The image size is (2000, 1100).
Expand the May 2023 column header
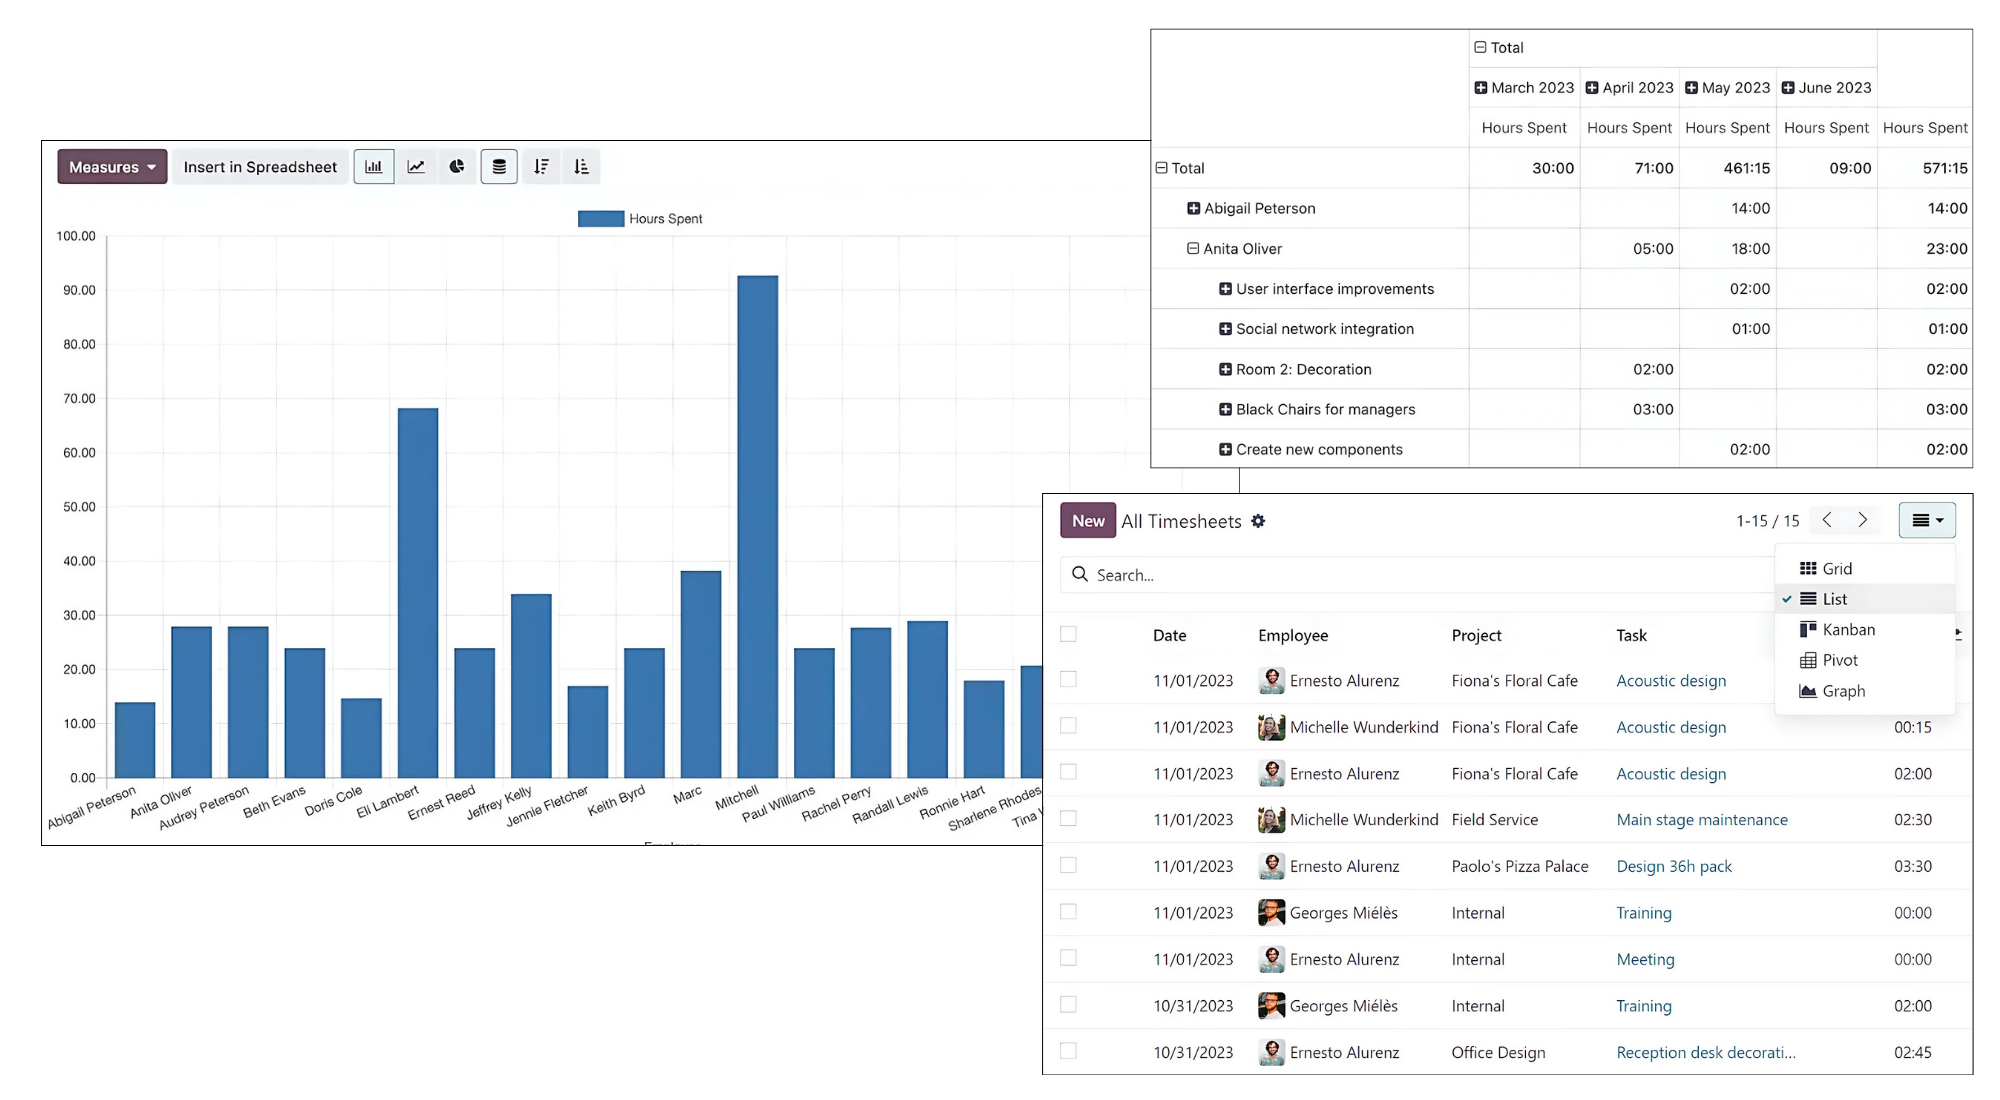tap(1691, 88)
